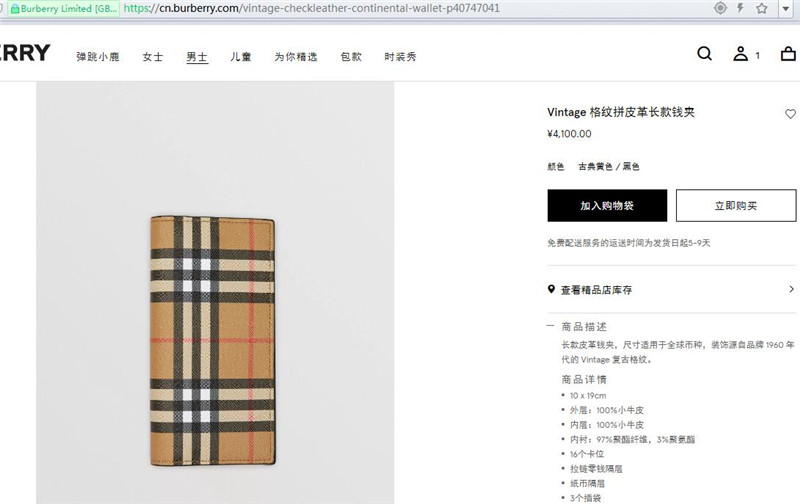The image size is (800, 504).
Task: Open the 包款 menu
Action: coord(351,57)
